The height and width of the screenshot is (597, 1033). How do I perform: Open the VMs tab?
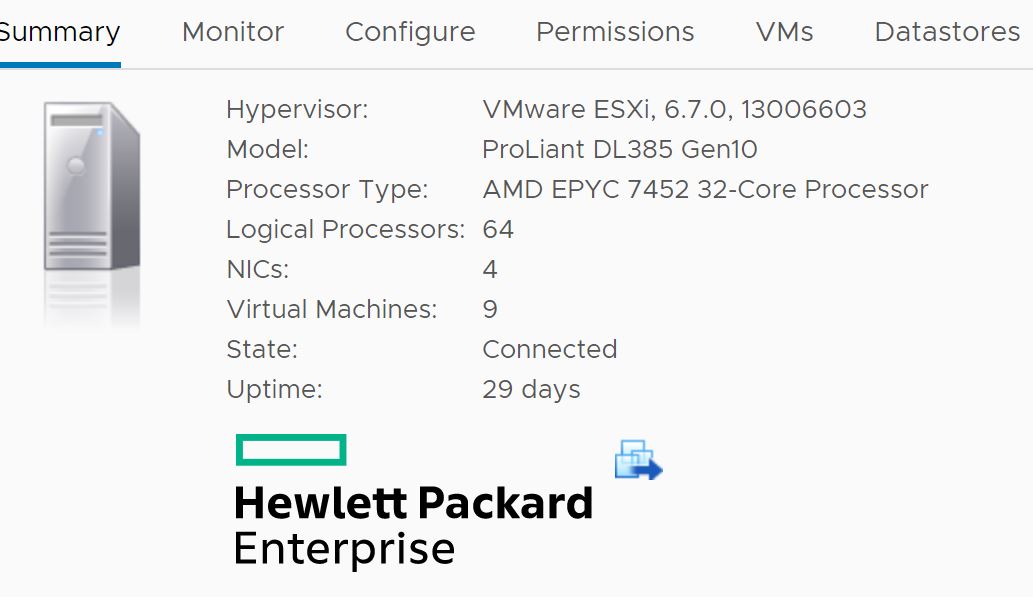pos(784,32)
